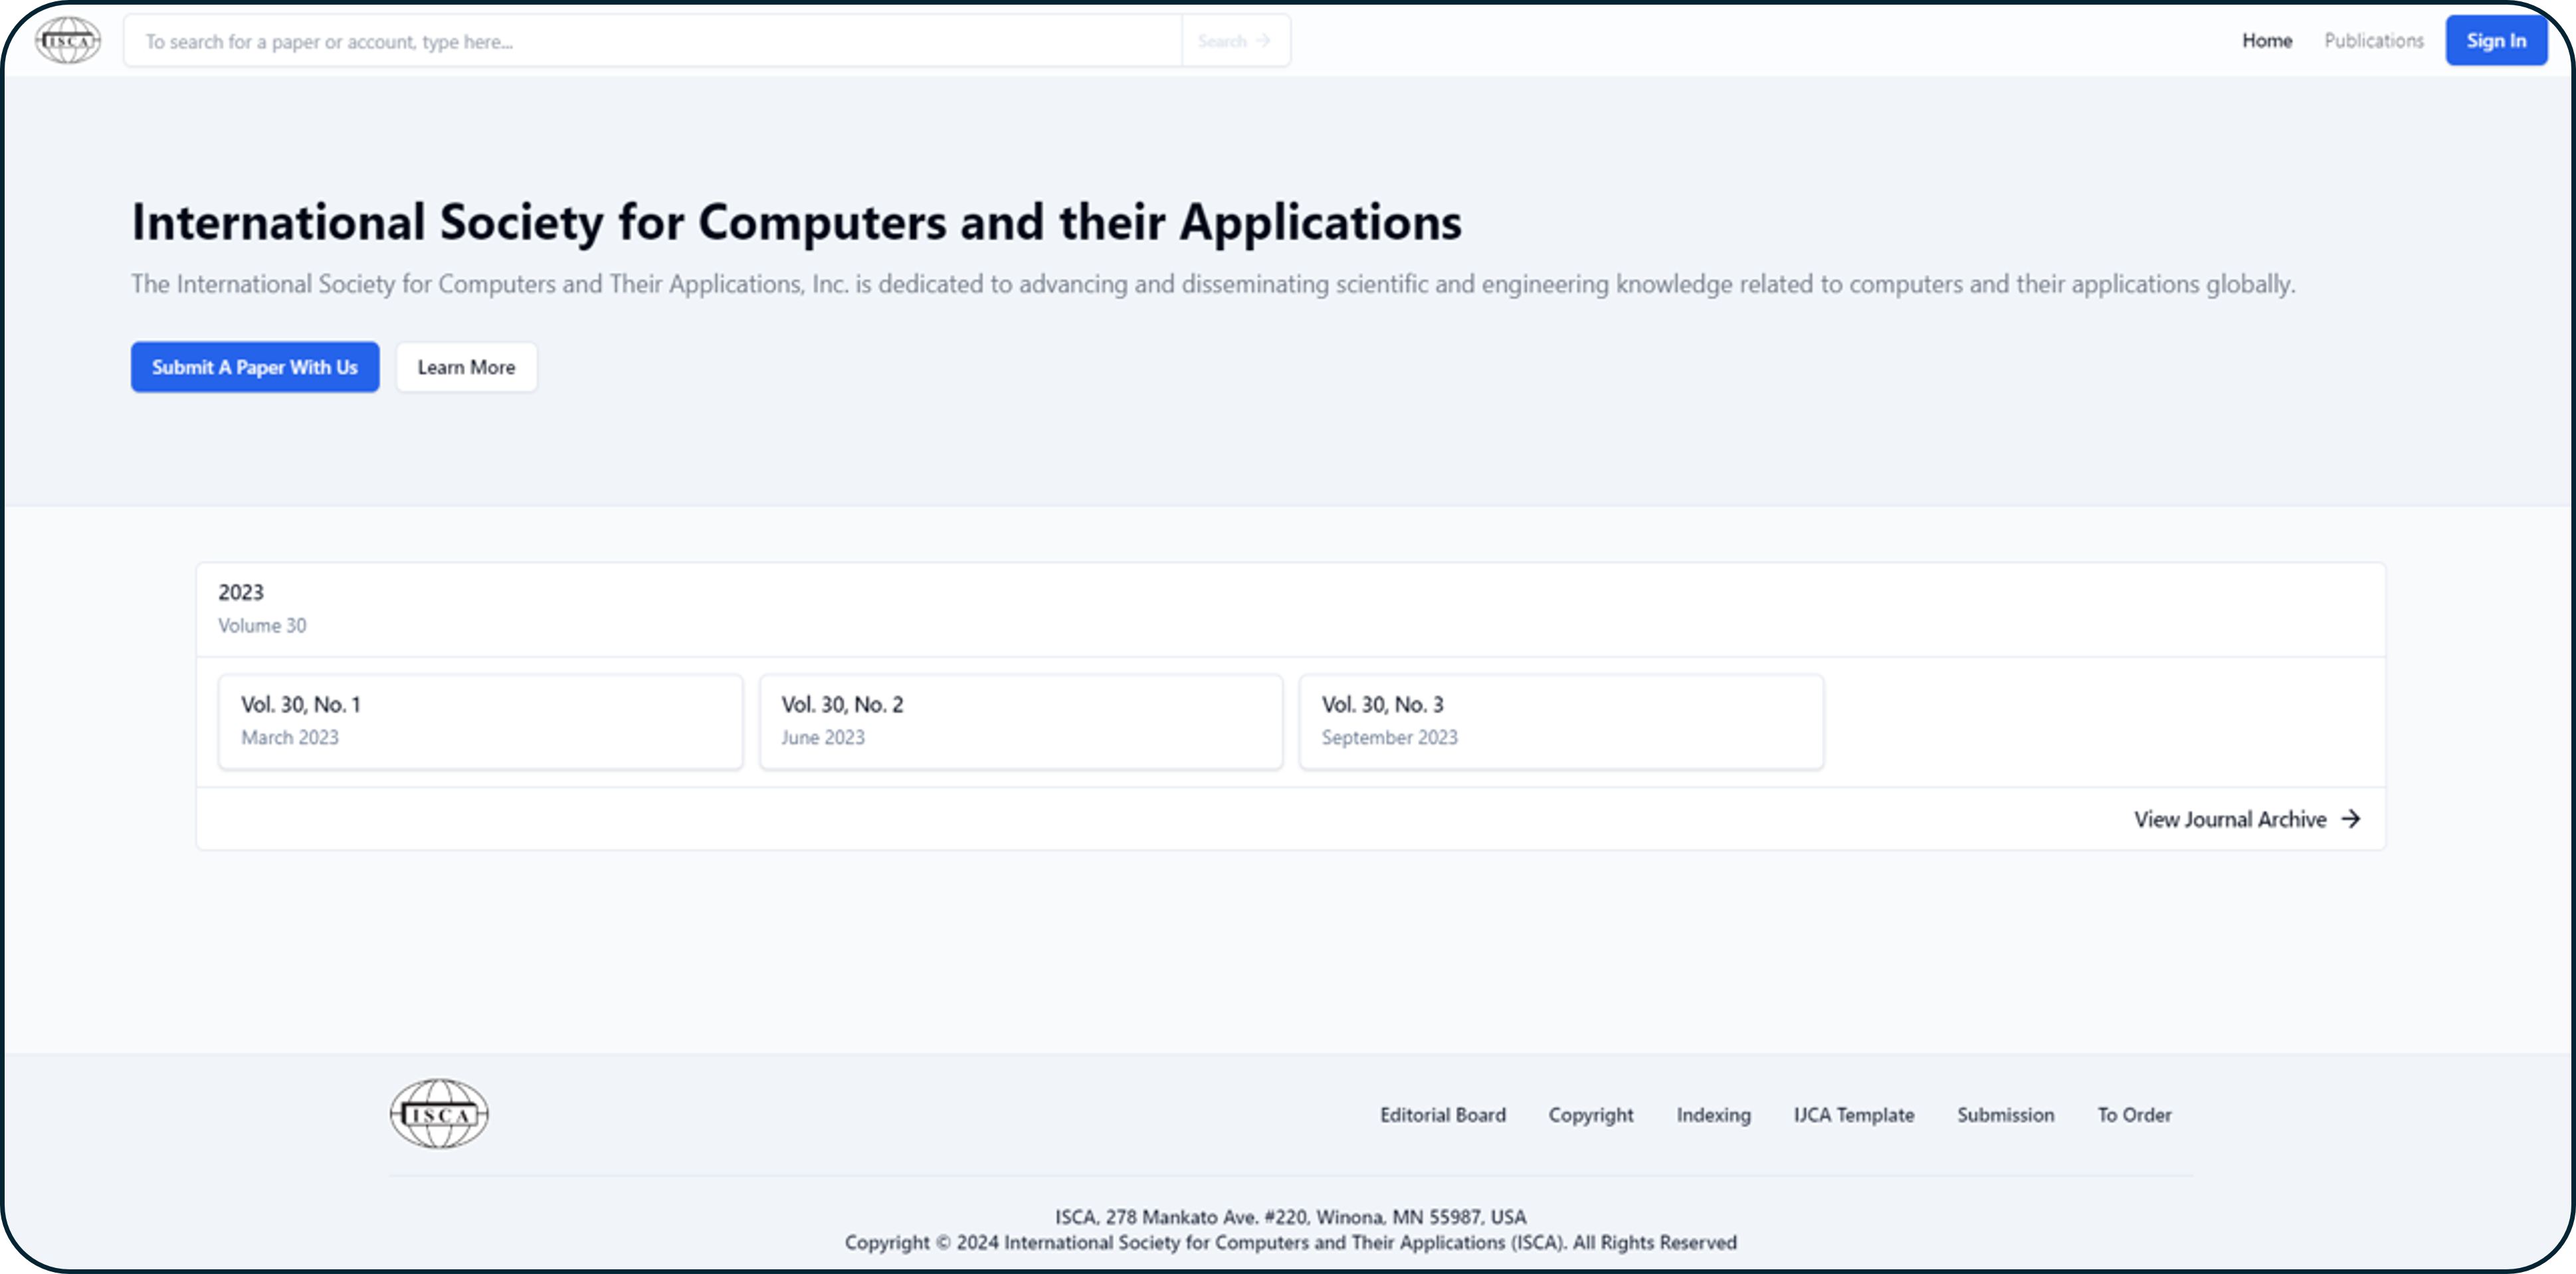Open the IJCA Template footer link
The width and height of the screenshot is (2576, 1274).
click(x=1853, y=1115)
